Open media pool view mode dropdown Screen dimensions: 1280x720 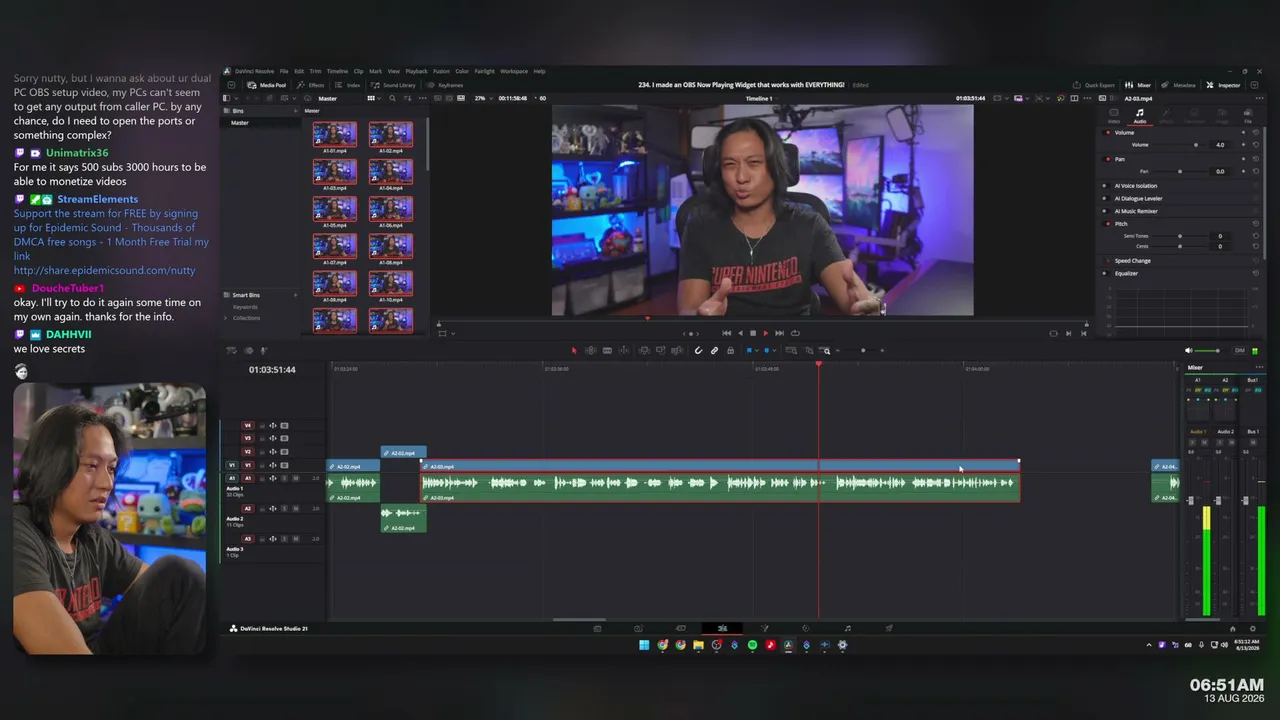(372, 98)
